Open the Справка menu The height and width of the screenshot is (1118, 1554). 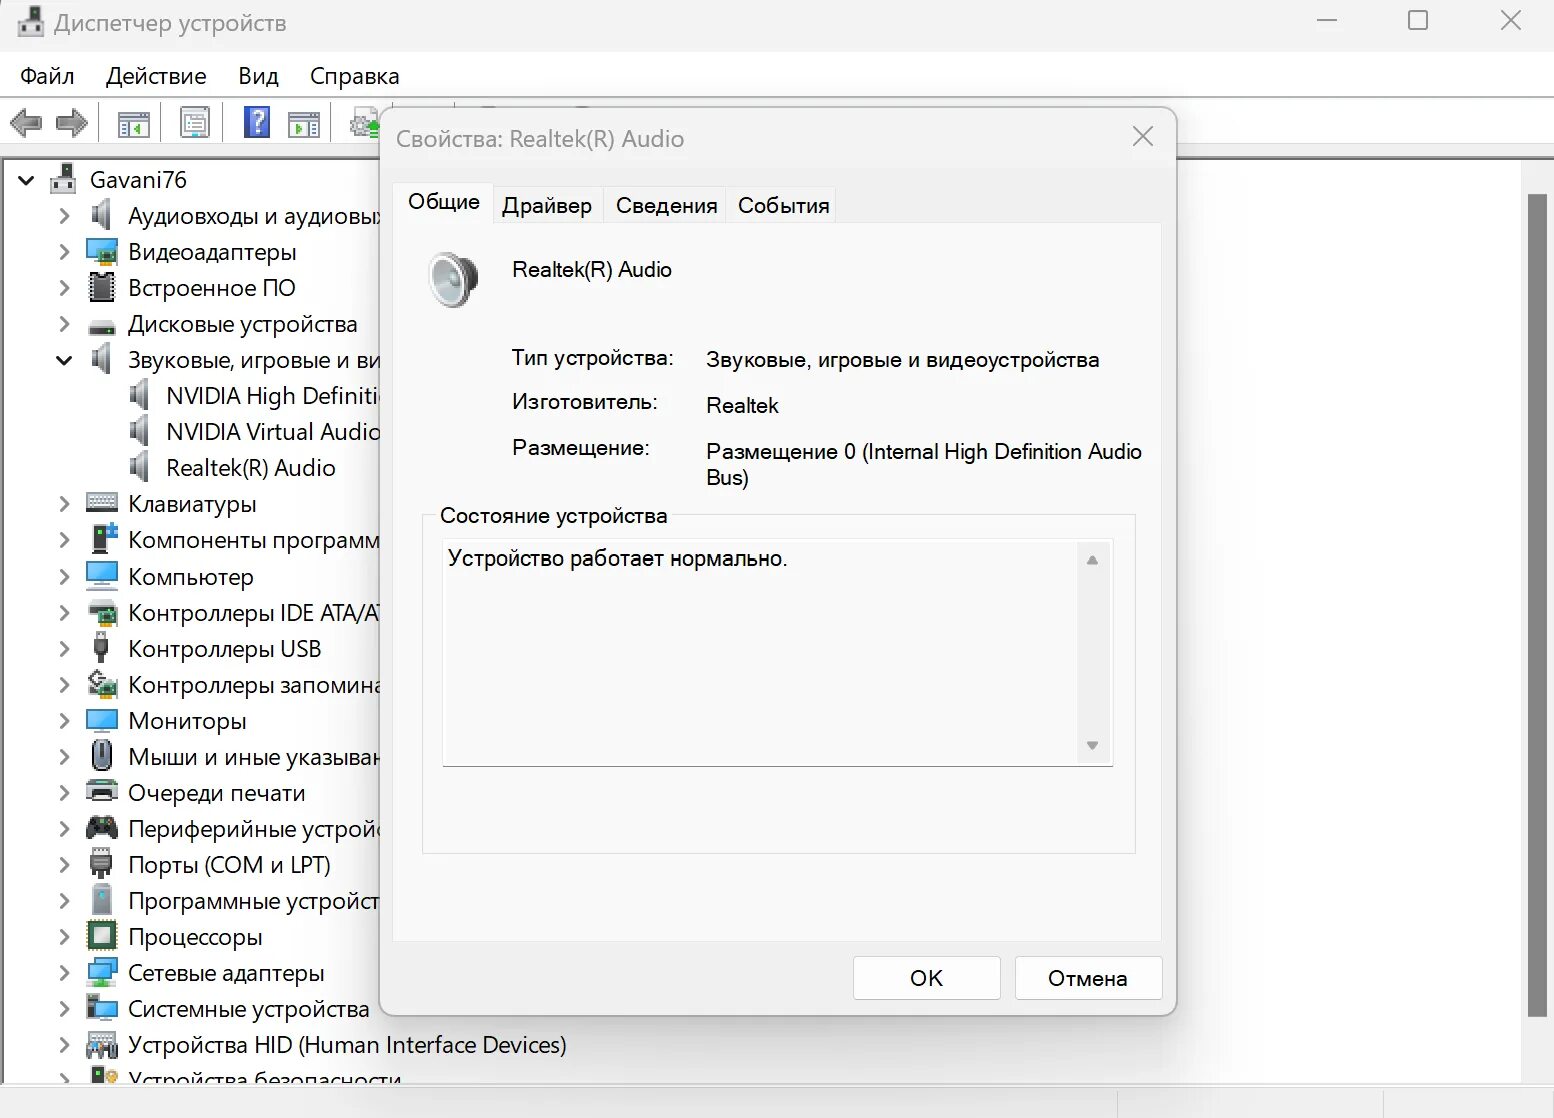pos(354,76)
